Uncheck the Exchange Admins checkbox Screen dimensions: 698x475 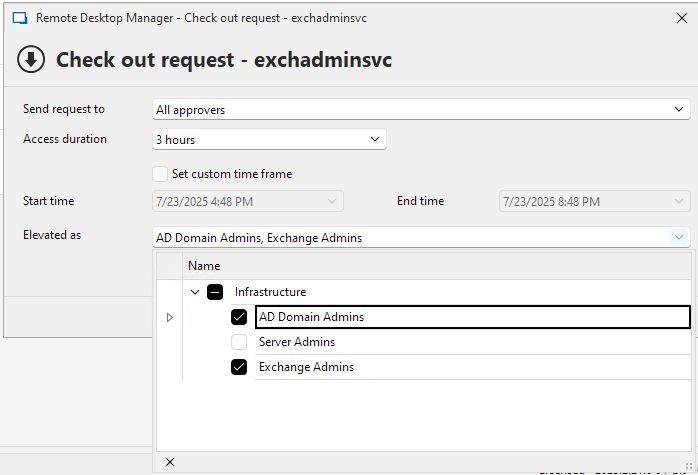pos(239,367)
